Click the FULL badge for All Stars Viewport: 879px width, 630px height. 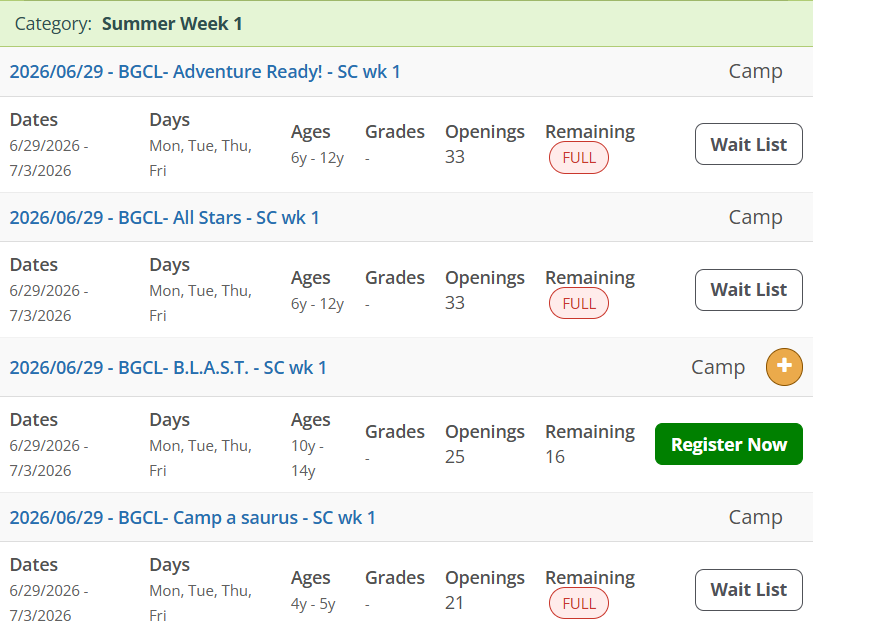point(579,304)
